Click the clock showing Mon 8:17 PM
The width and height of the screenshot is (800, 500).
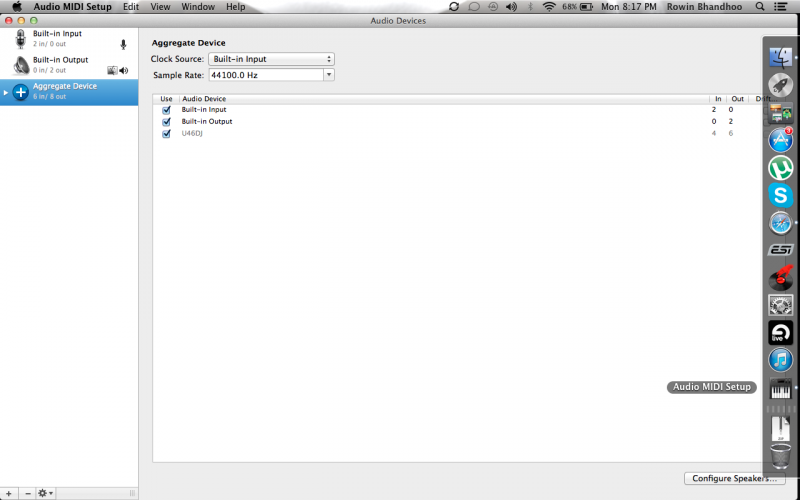tap(629, 7)
